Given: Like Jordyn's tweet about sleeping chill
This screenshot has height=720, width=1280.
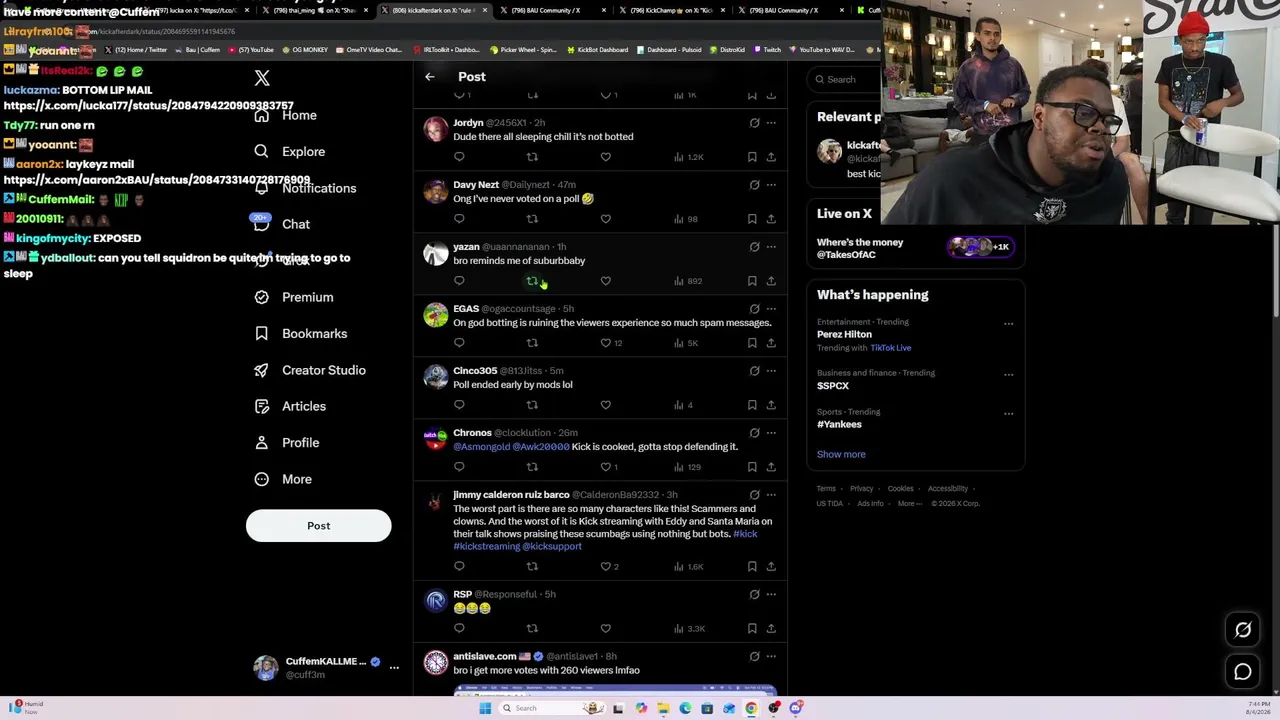Looking at the screenshot, I should click(605, 157).
